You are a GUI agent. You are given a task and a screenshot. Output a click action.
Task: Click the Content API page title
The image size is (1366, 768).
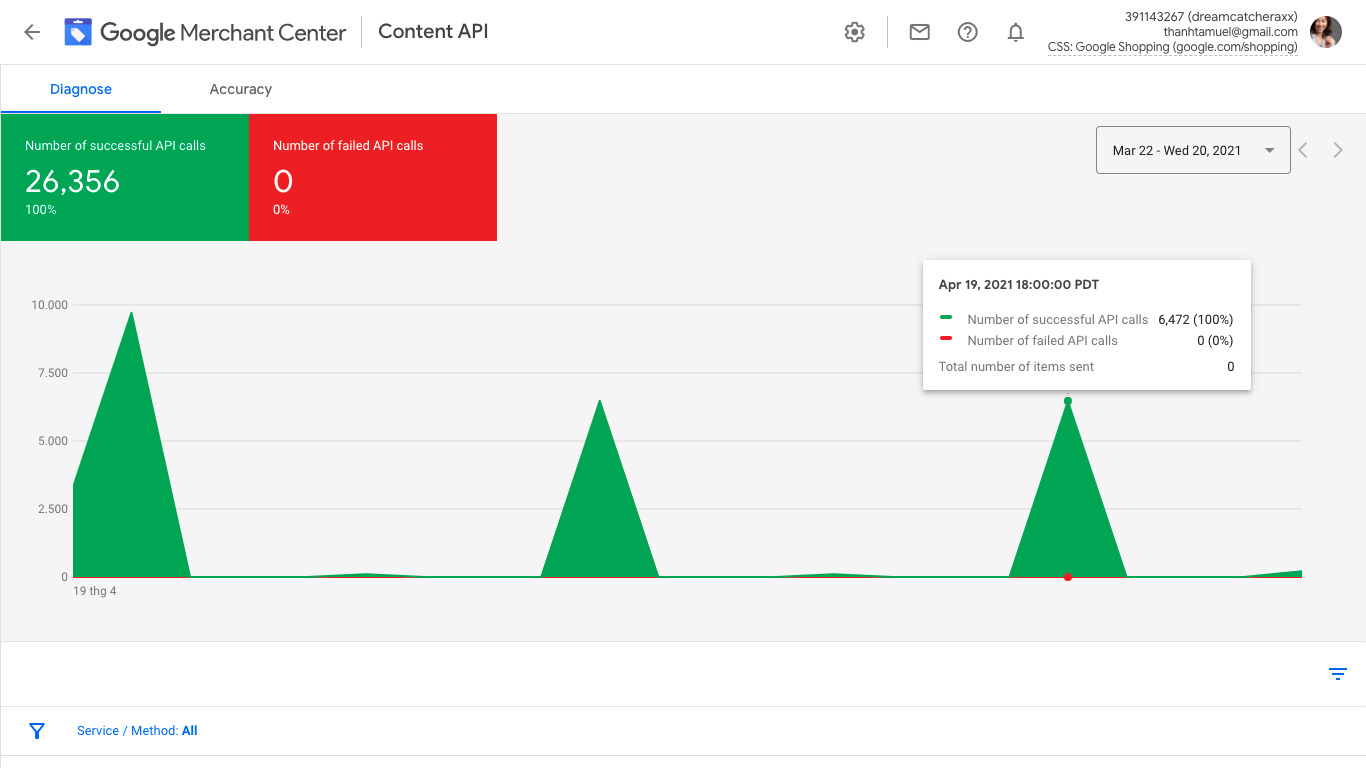tap(433, 31)
